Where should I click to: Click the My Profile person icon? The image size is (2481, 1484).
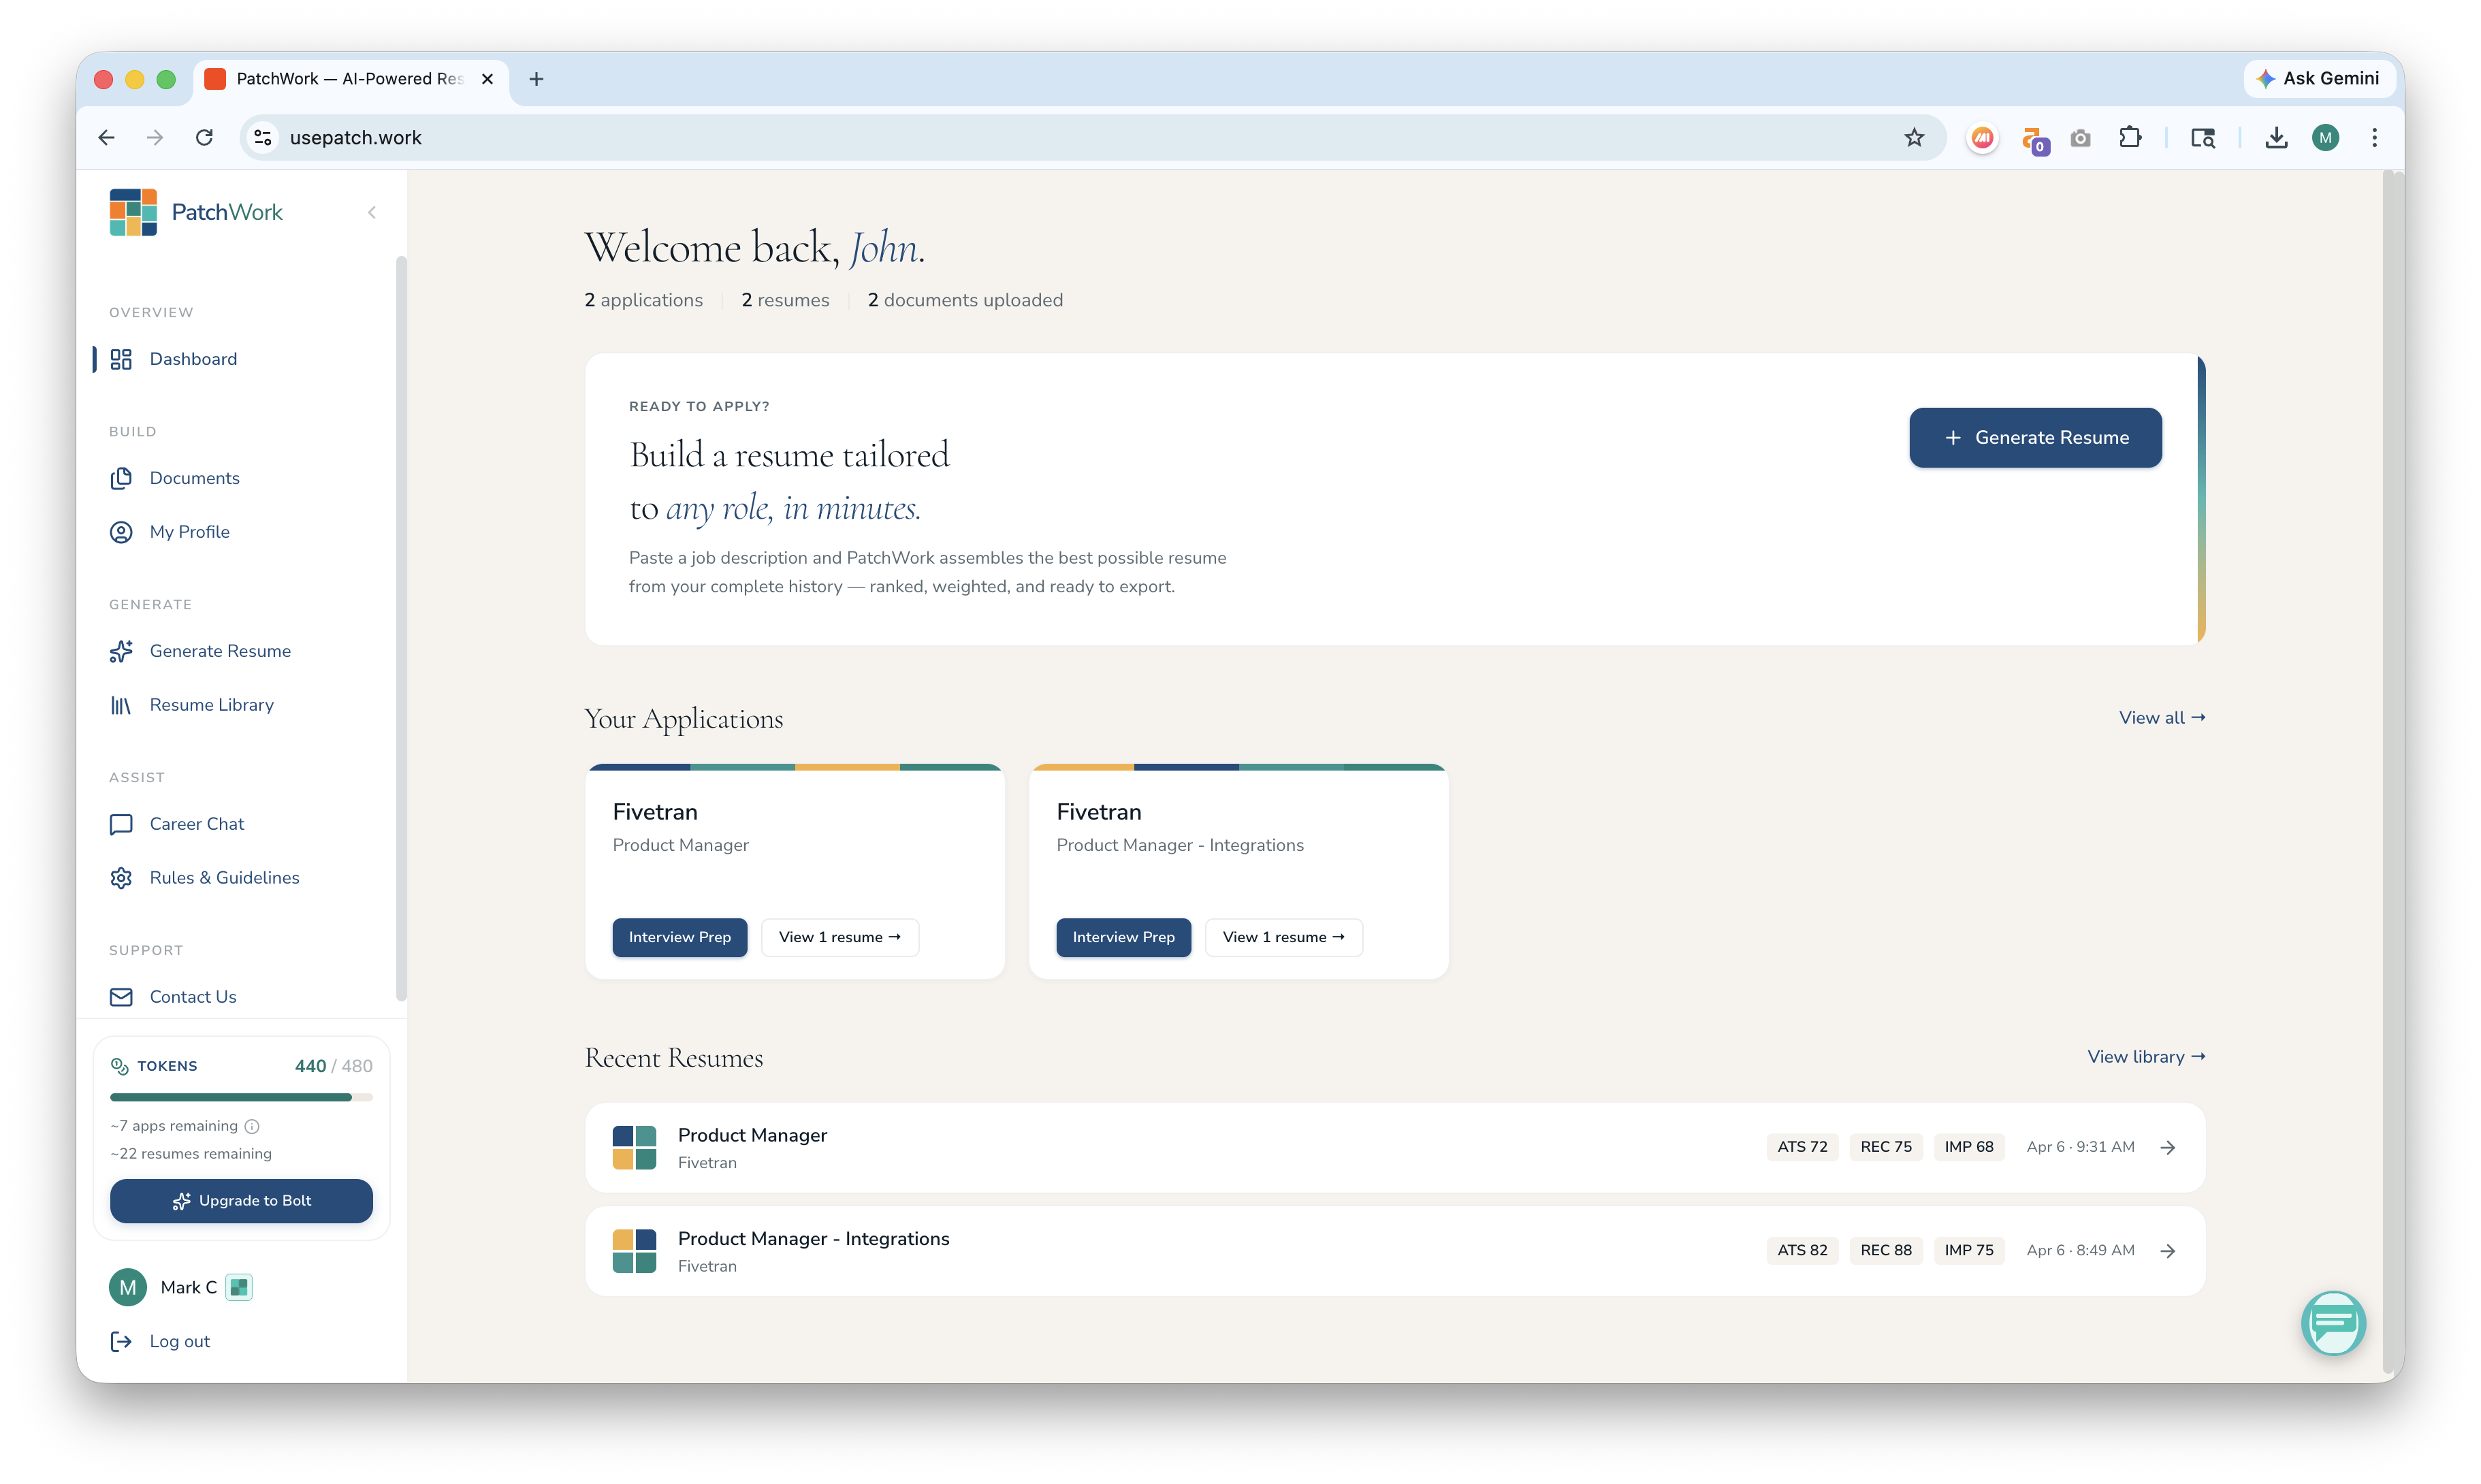coord(121,532)
